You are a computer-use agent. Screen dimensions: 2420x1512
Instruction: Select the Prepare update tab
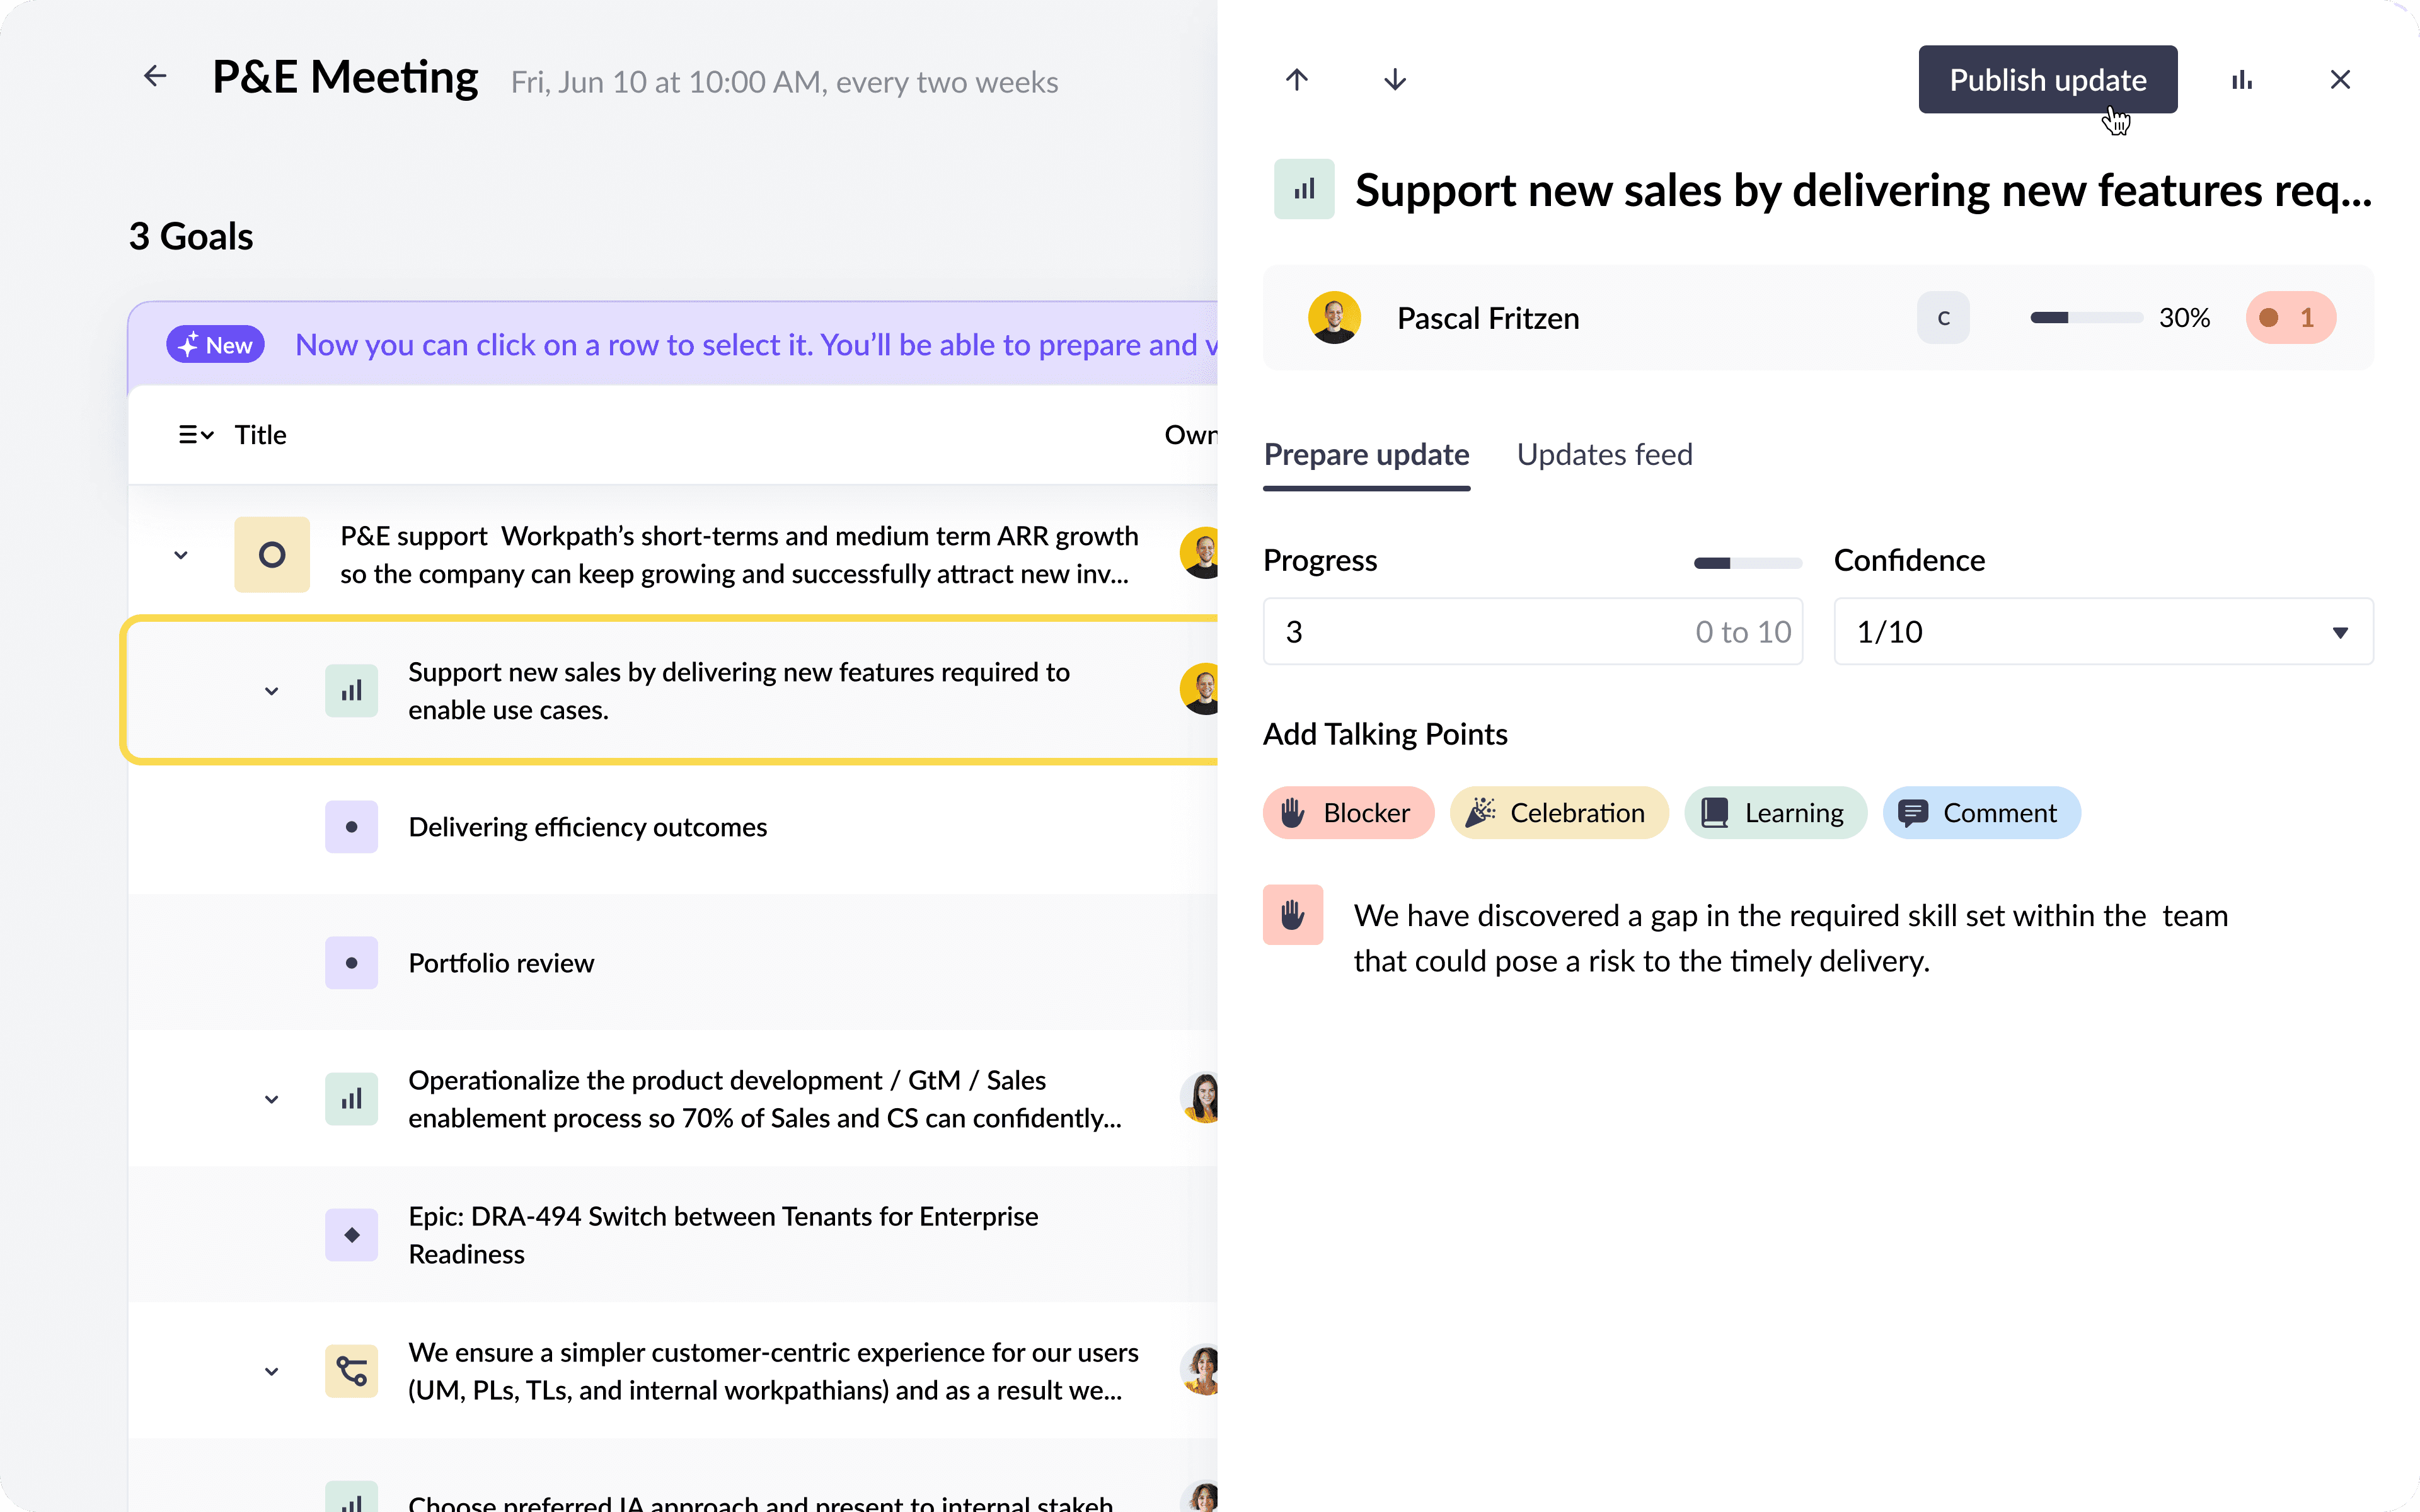tap(1366, 455)
